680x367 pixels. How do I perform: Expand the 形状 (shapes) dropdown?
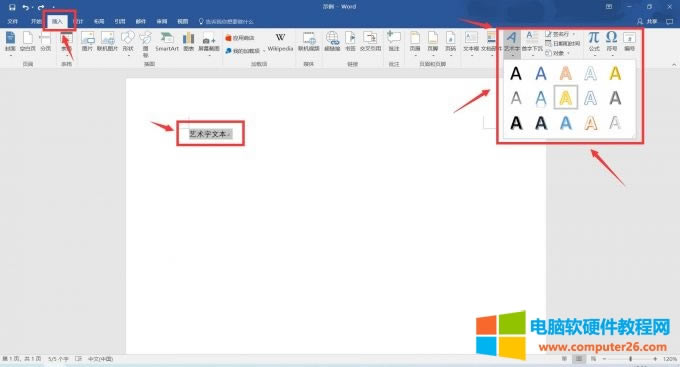(x=128, y=43)
